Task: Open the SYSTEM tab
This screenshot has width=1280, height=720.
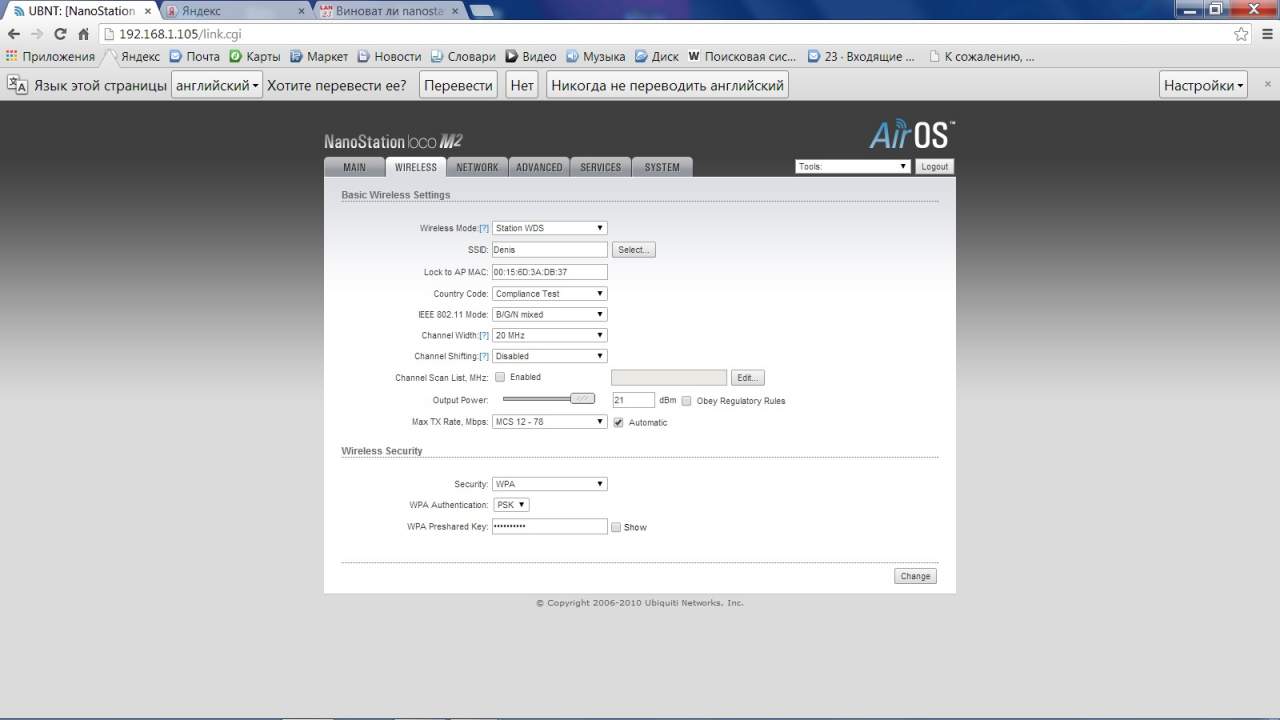Action: click(662, 167)
